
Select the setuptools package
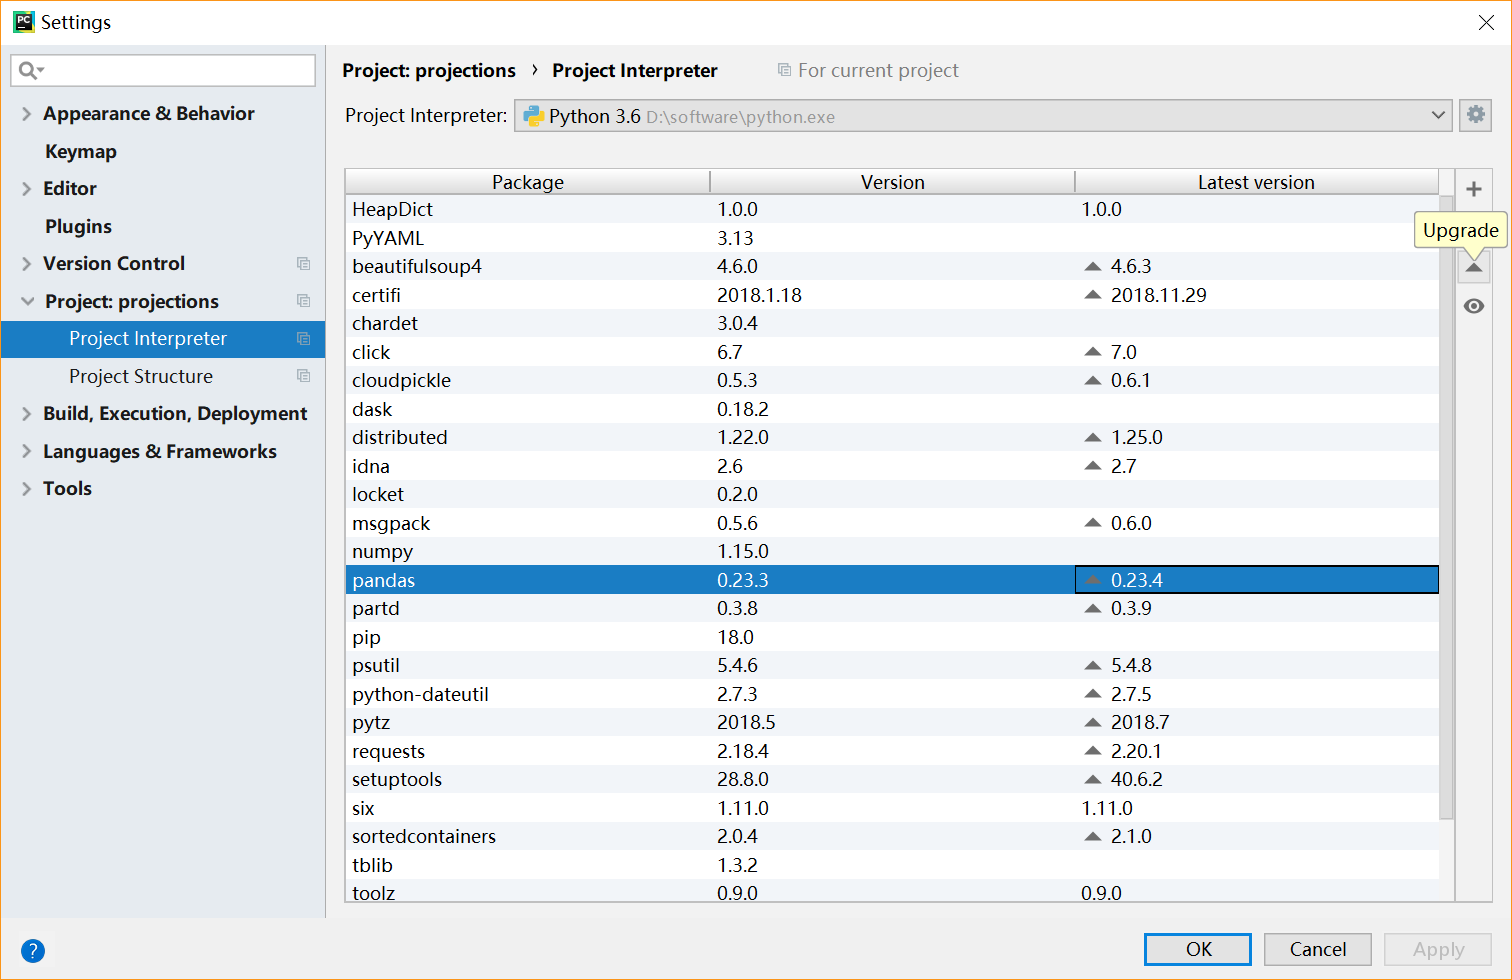(x=892, y=779)
